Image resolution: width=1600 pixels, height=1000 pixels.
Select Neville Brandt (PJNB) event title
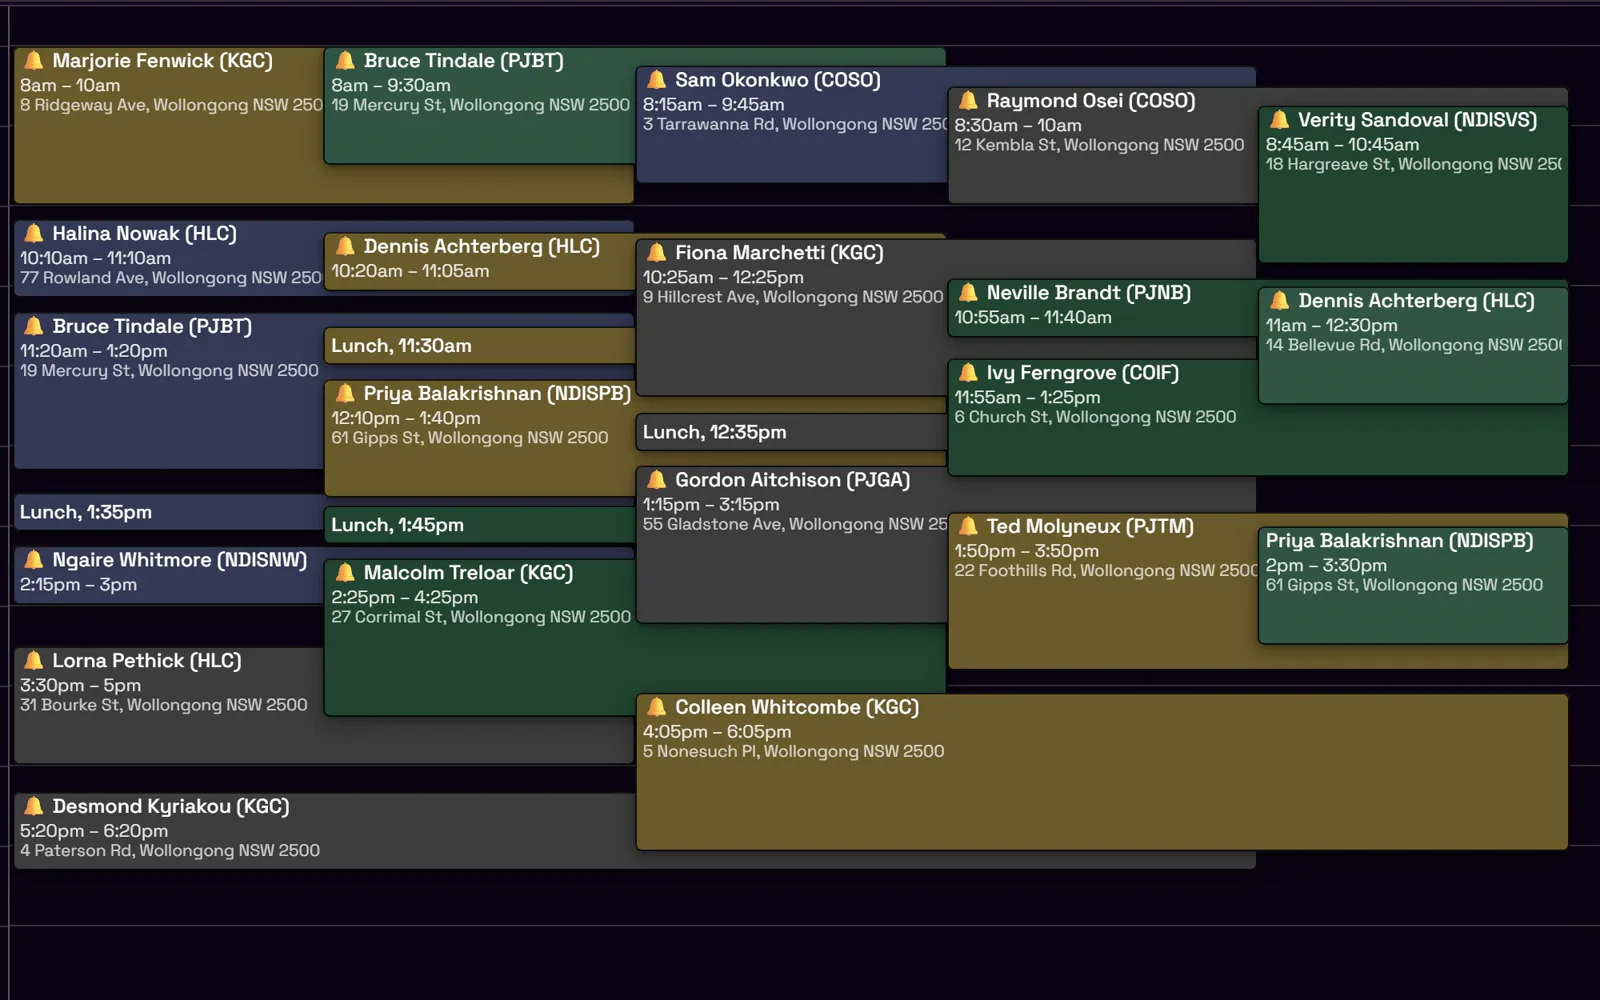click(x=1089, y=293)
